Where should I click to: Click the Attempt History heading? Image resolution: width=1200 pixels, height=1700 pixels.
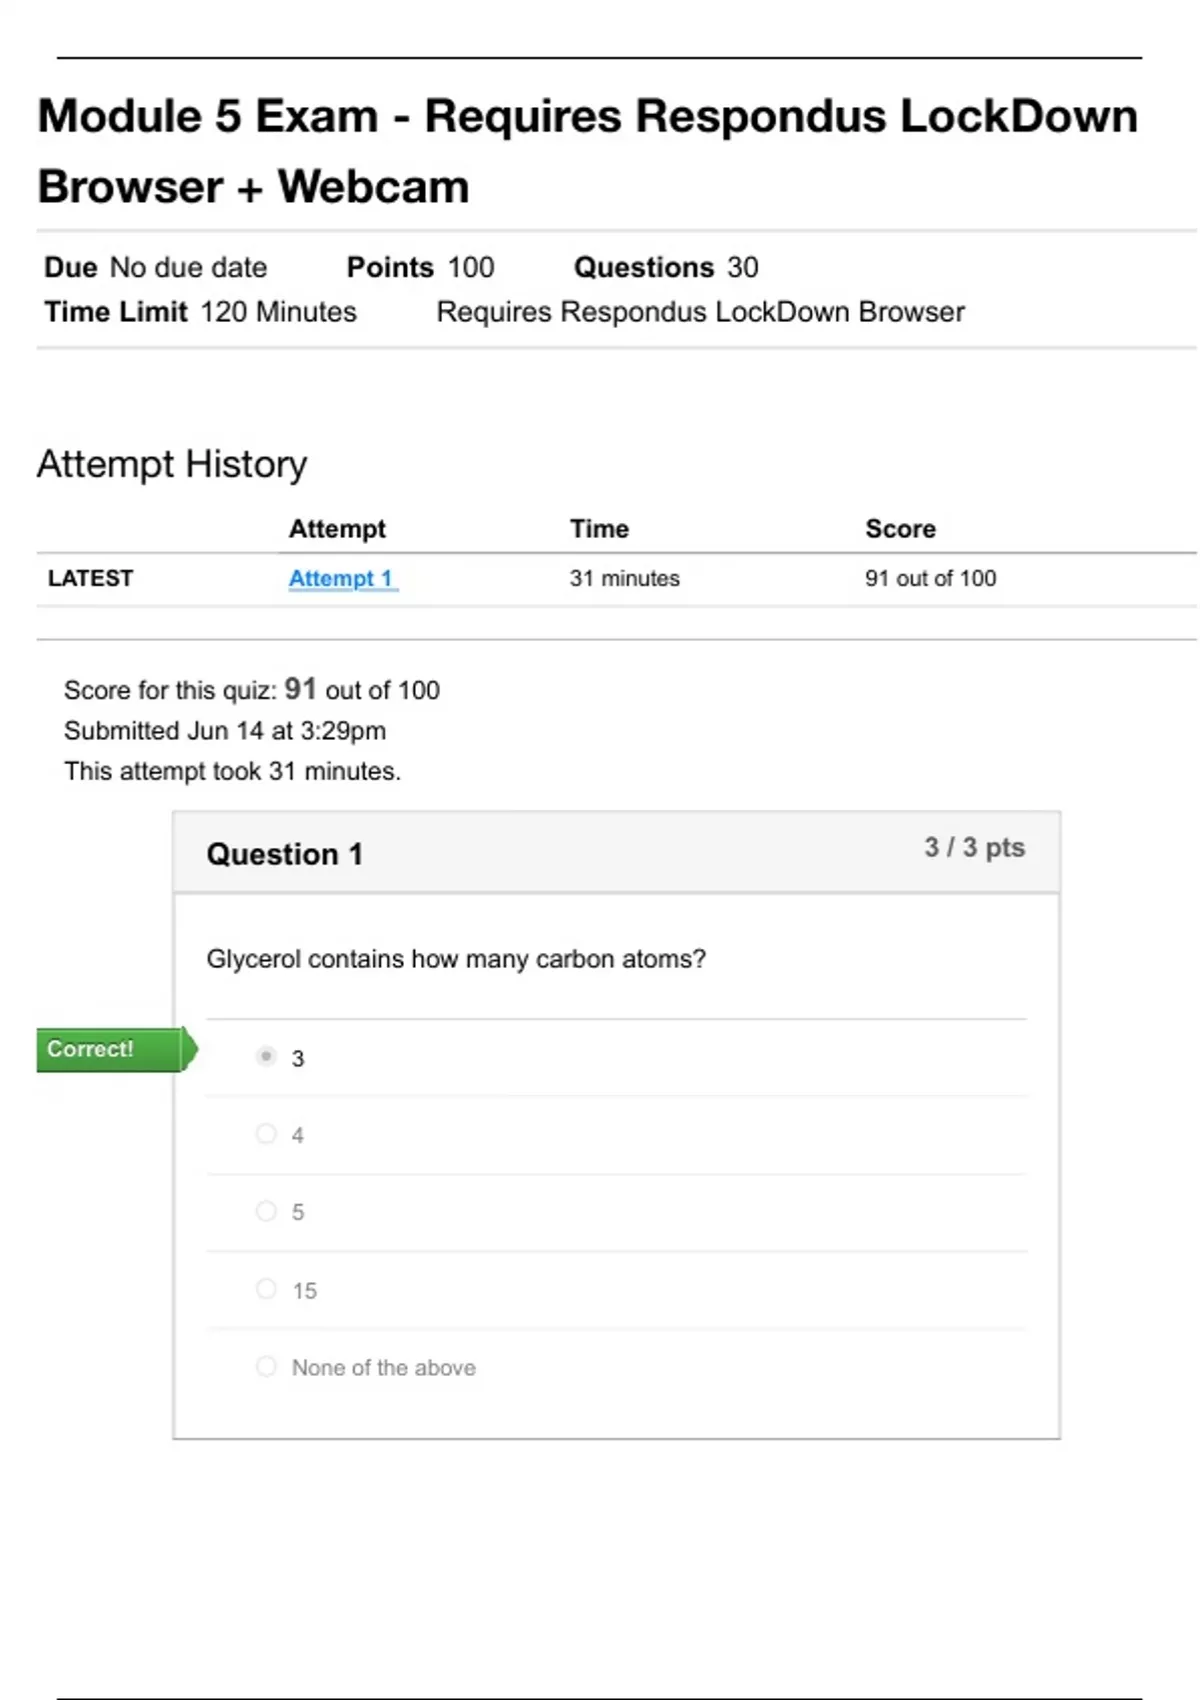click(172, 464)
